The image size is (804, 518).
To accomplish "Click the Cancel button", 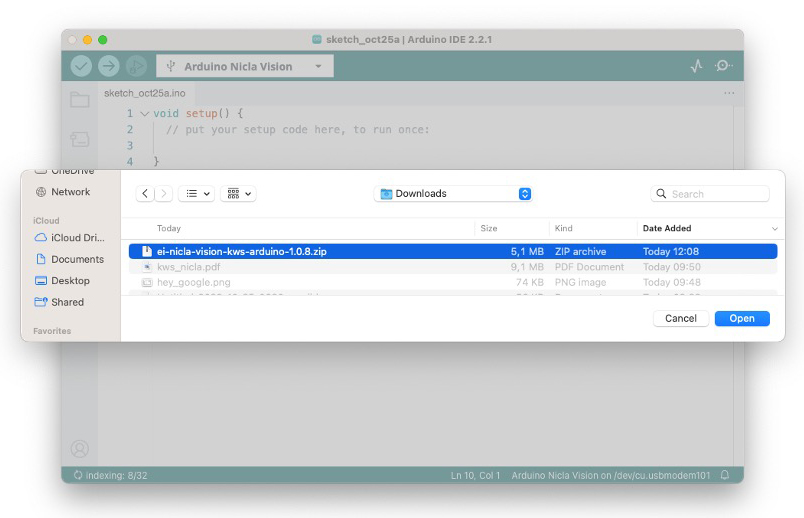I will pyautogui.click(x=680, y=318).
